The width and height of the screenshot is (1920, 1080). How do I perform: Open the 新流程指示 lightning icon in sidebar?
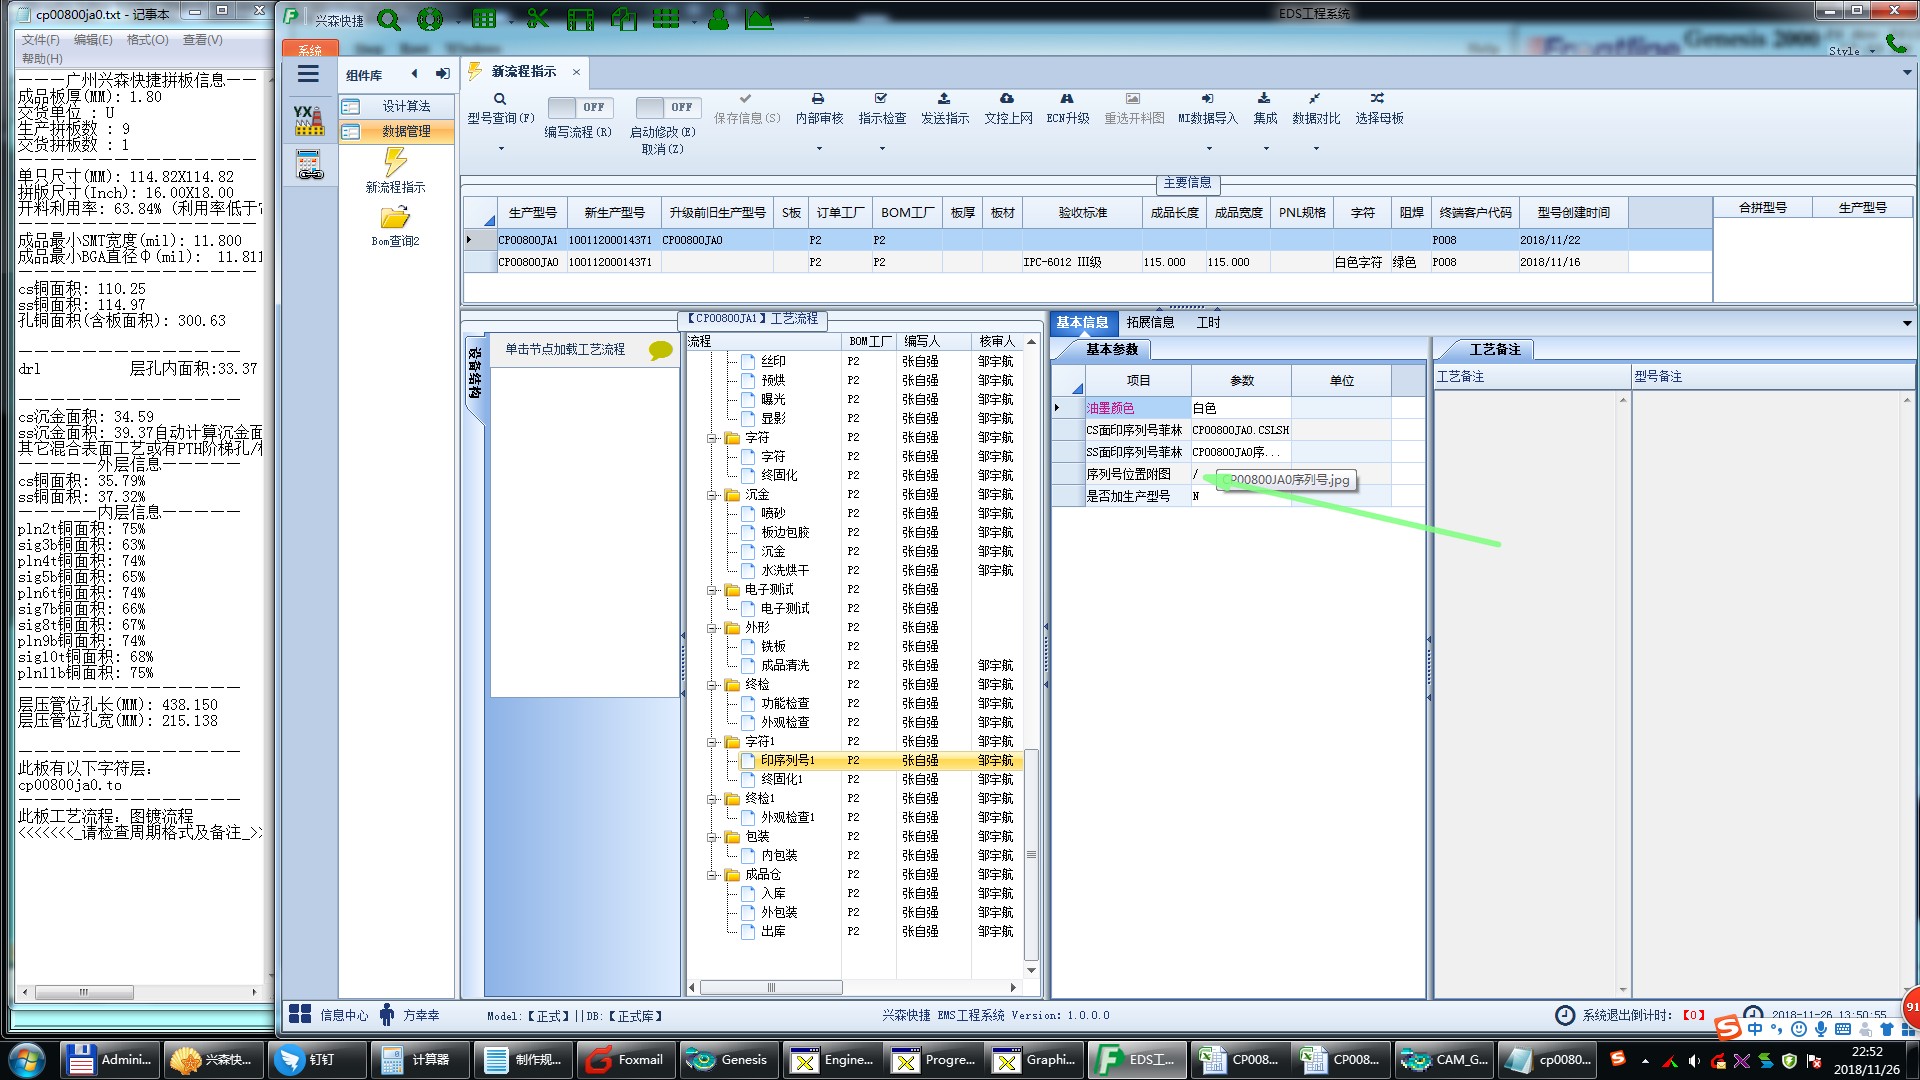396,163
